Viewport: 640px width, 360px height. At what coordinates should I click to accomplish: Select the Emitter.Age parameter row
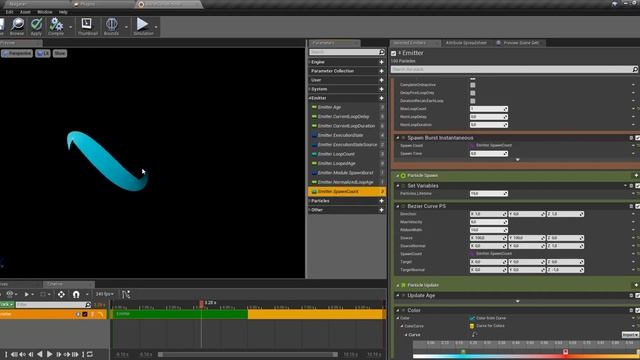click(347, 107)
